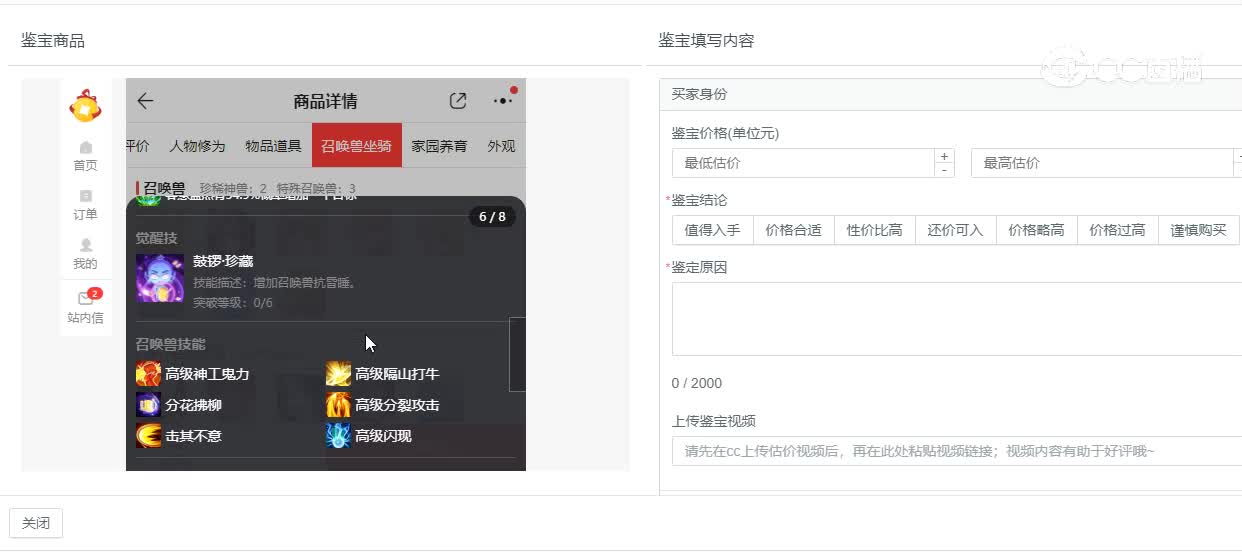1242x552 pixels.
Task: Click the 召唤兽技能 label
Action: (171, 344)
